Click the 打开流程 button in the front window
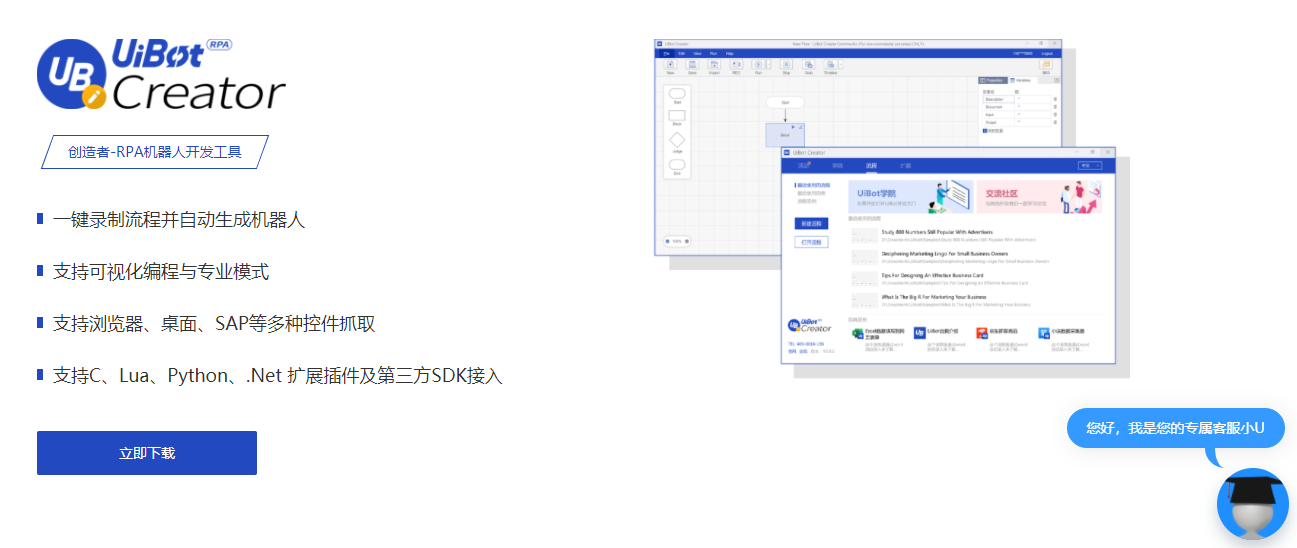Viewport: 1297px width, 548px height. pyautogui.click(x=811, y=242)
